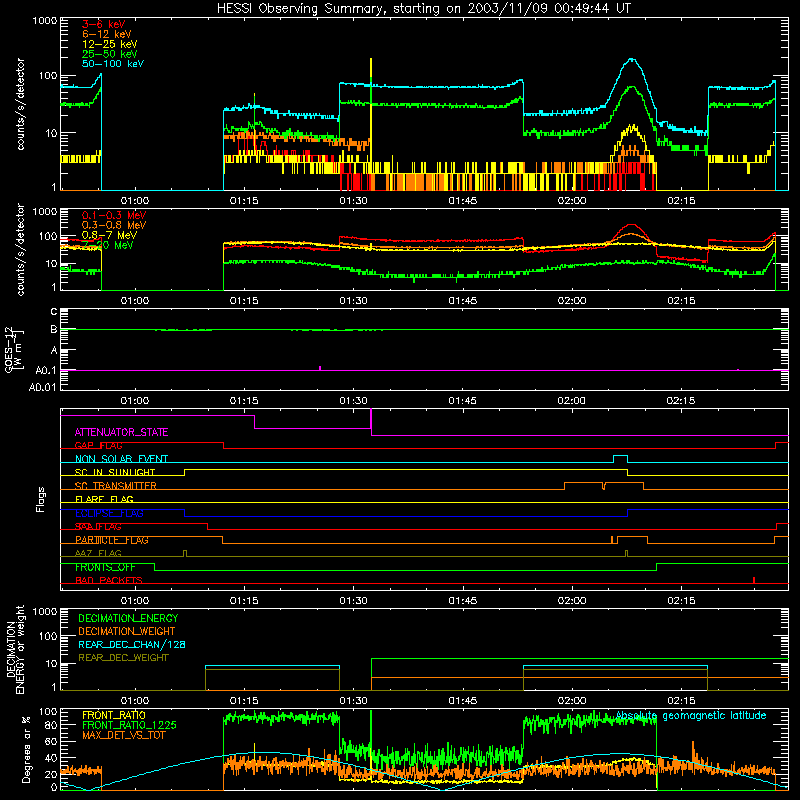Select the ATTENUATOR_STATE flag label
This screenshot has width=800, height=800.
pyautogui.click(x=121, y=432)
